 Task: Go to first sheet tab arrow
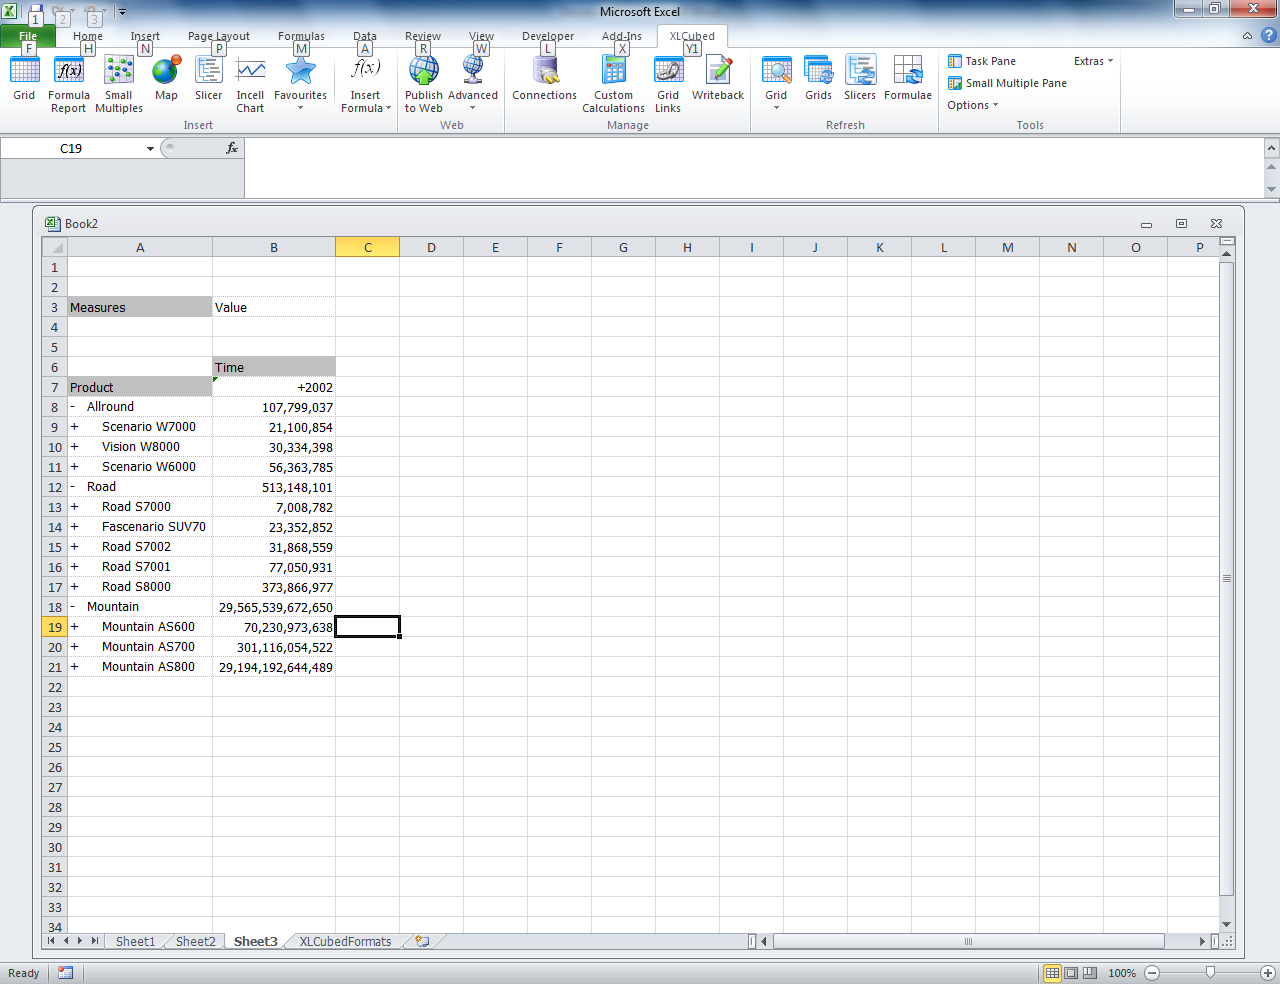[51, 941]
